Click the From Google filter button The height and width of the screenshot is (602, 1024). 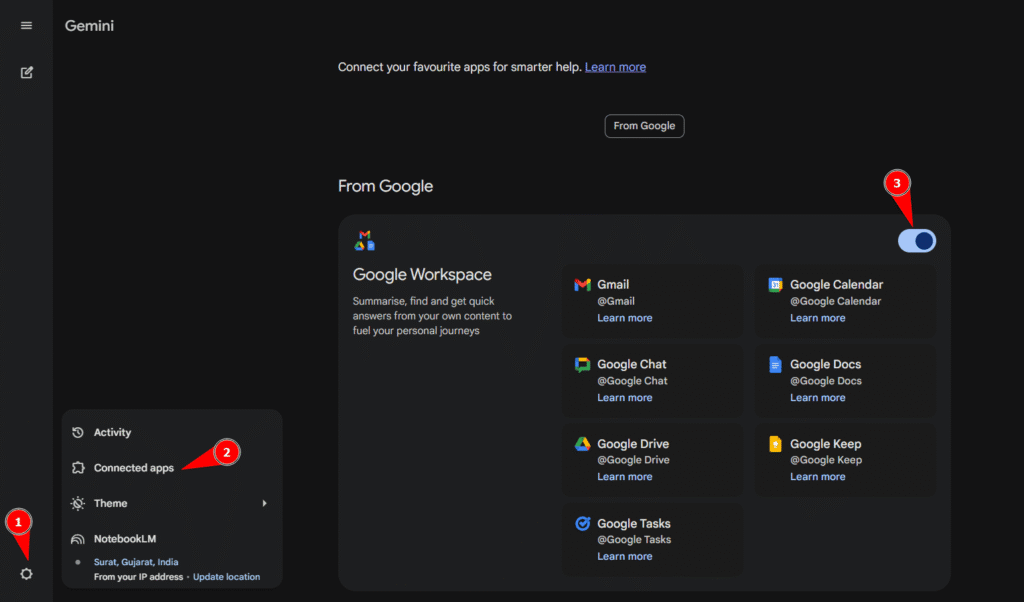coord(644,126)
